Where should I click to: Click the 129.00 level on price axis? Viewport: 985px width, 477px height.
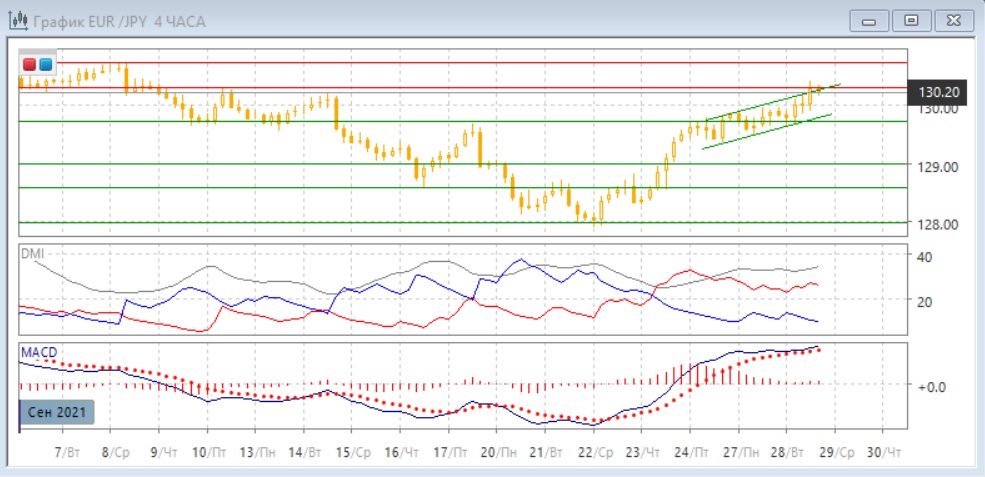[x=937, y=166]
